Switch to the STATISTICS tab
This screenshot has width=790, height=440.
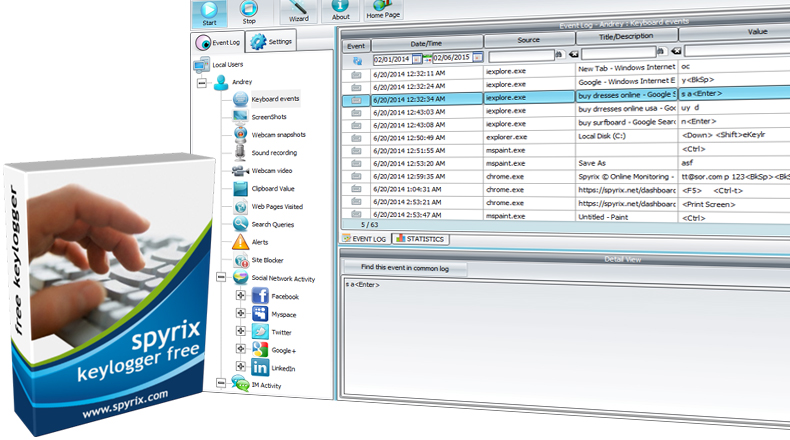[420, 239]
